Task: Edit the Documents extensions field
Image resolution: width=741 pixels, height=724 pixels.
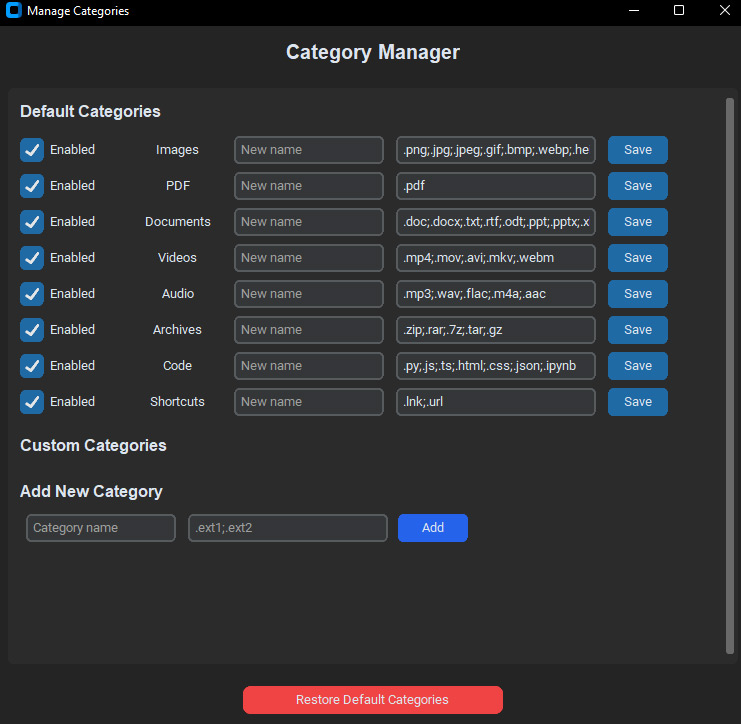Action: coord(496,222)
